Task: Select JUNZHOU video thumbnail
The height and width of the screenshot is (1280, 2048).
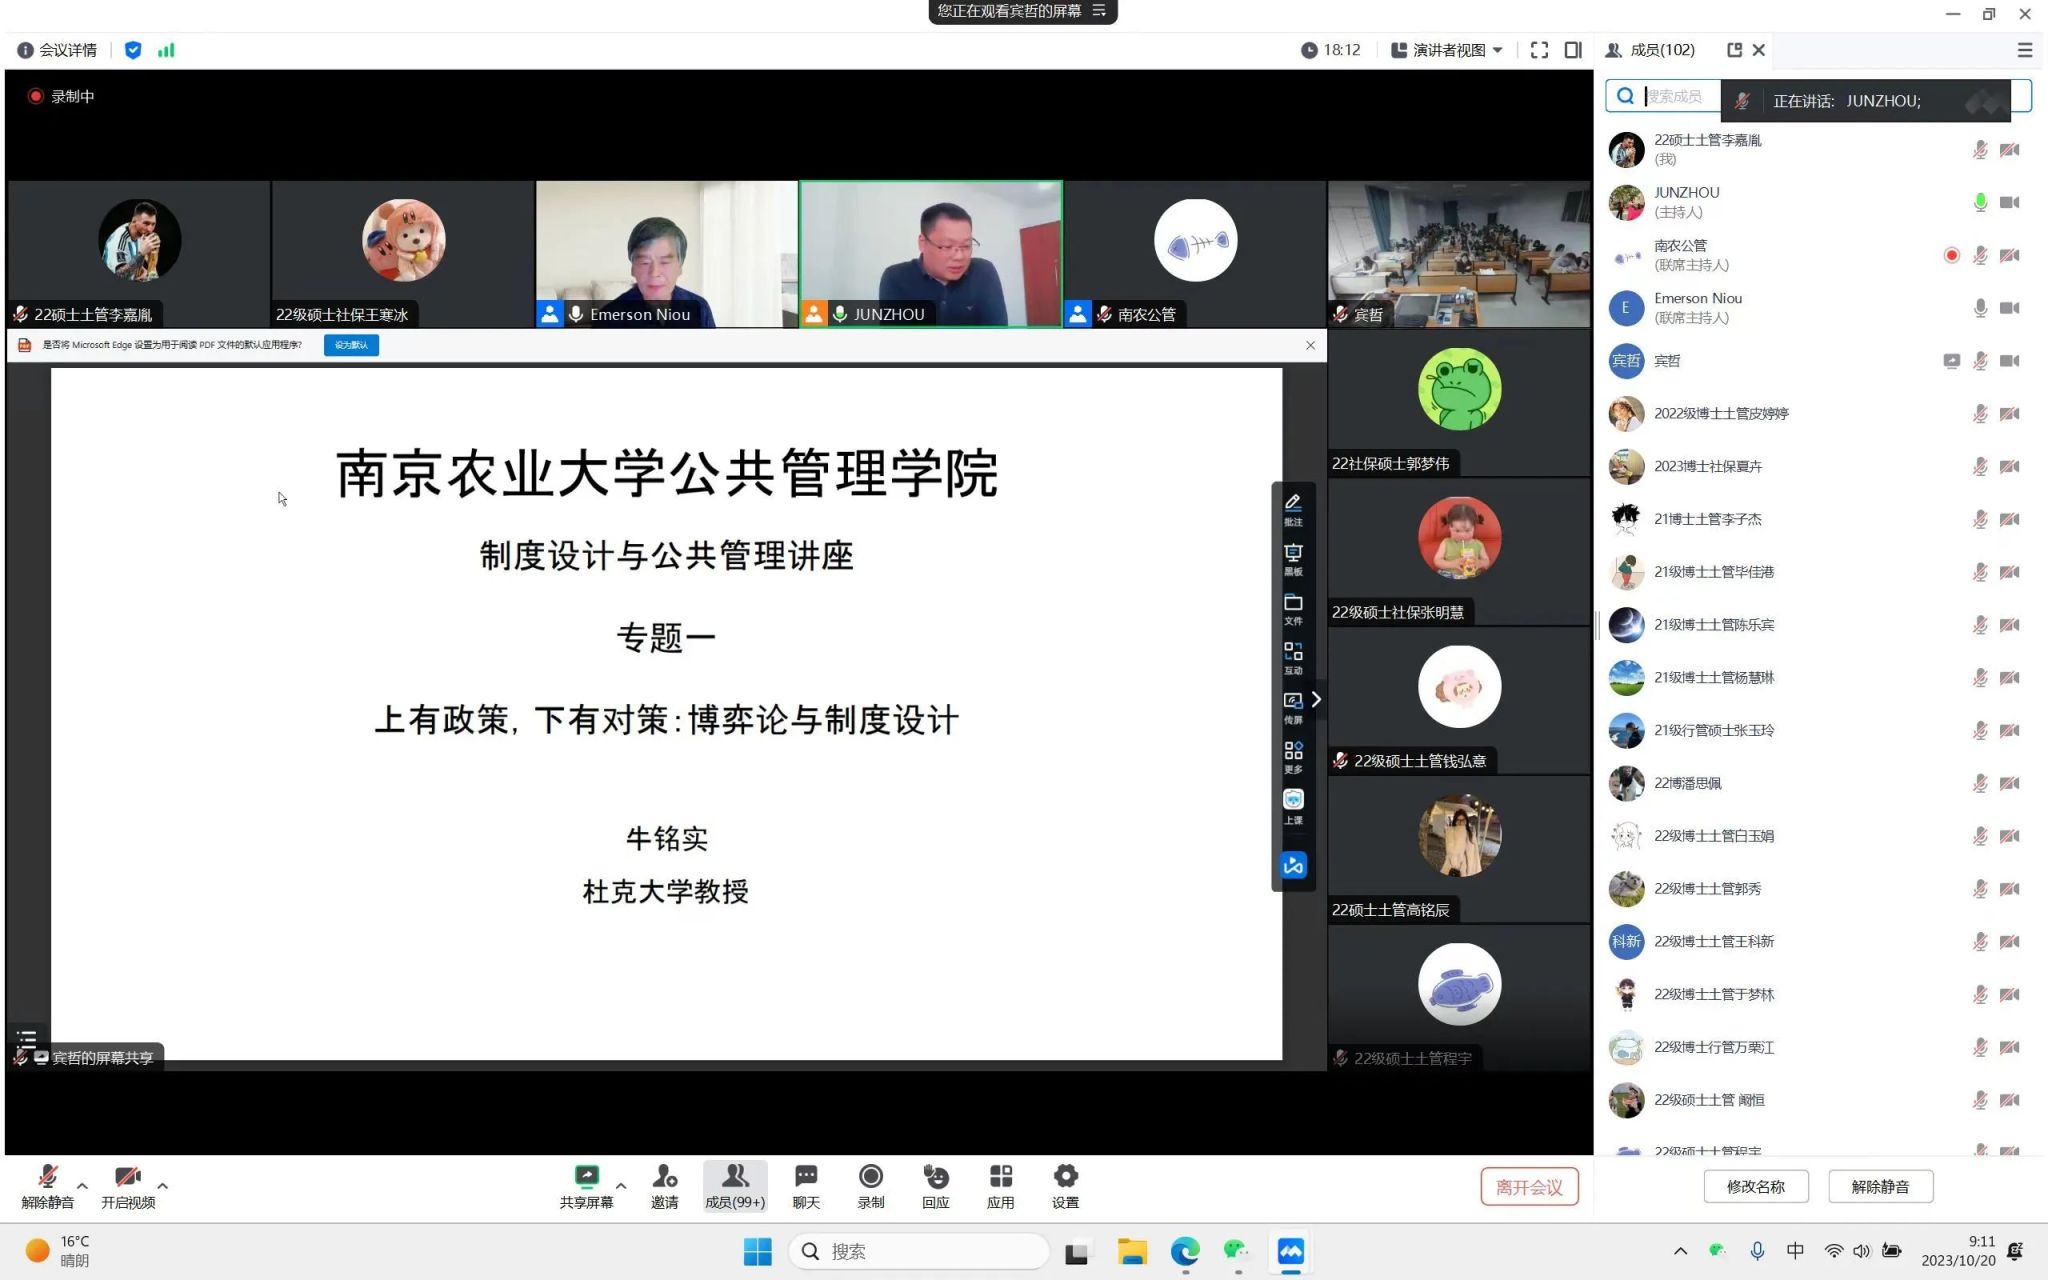Action: tap(931, 254)
